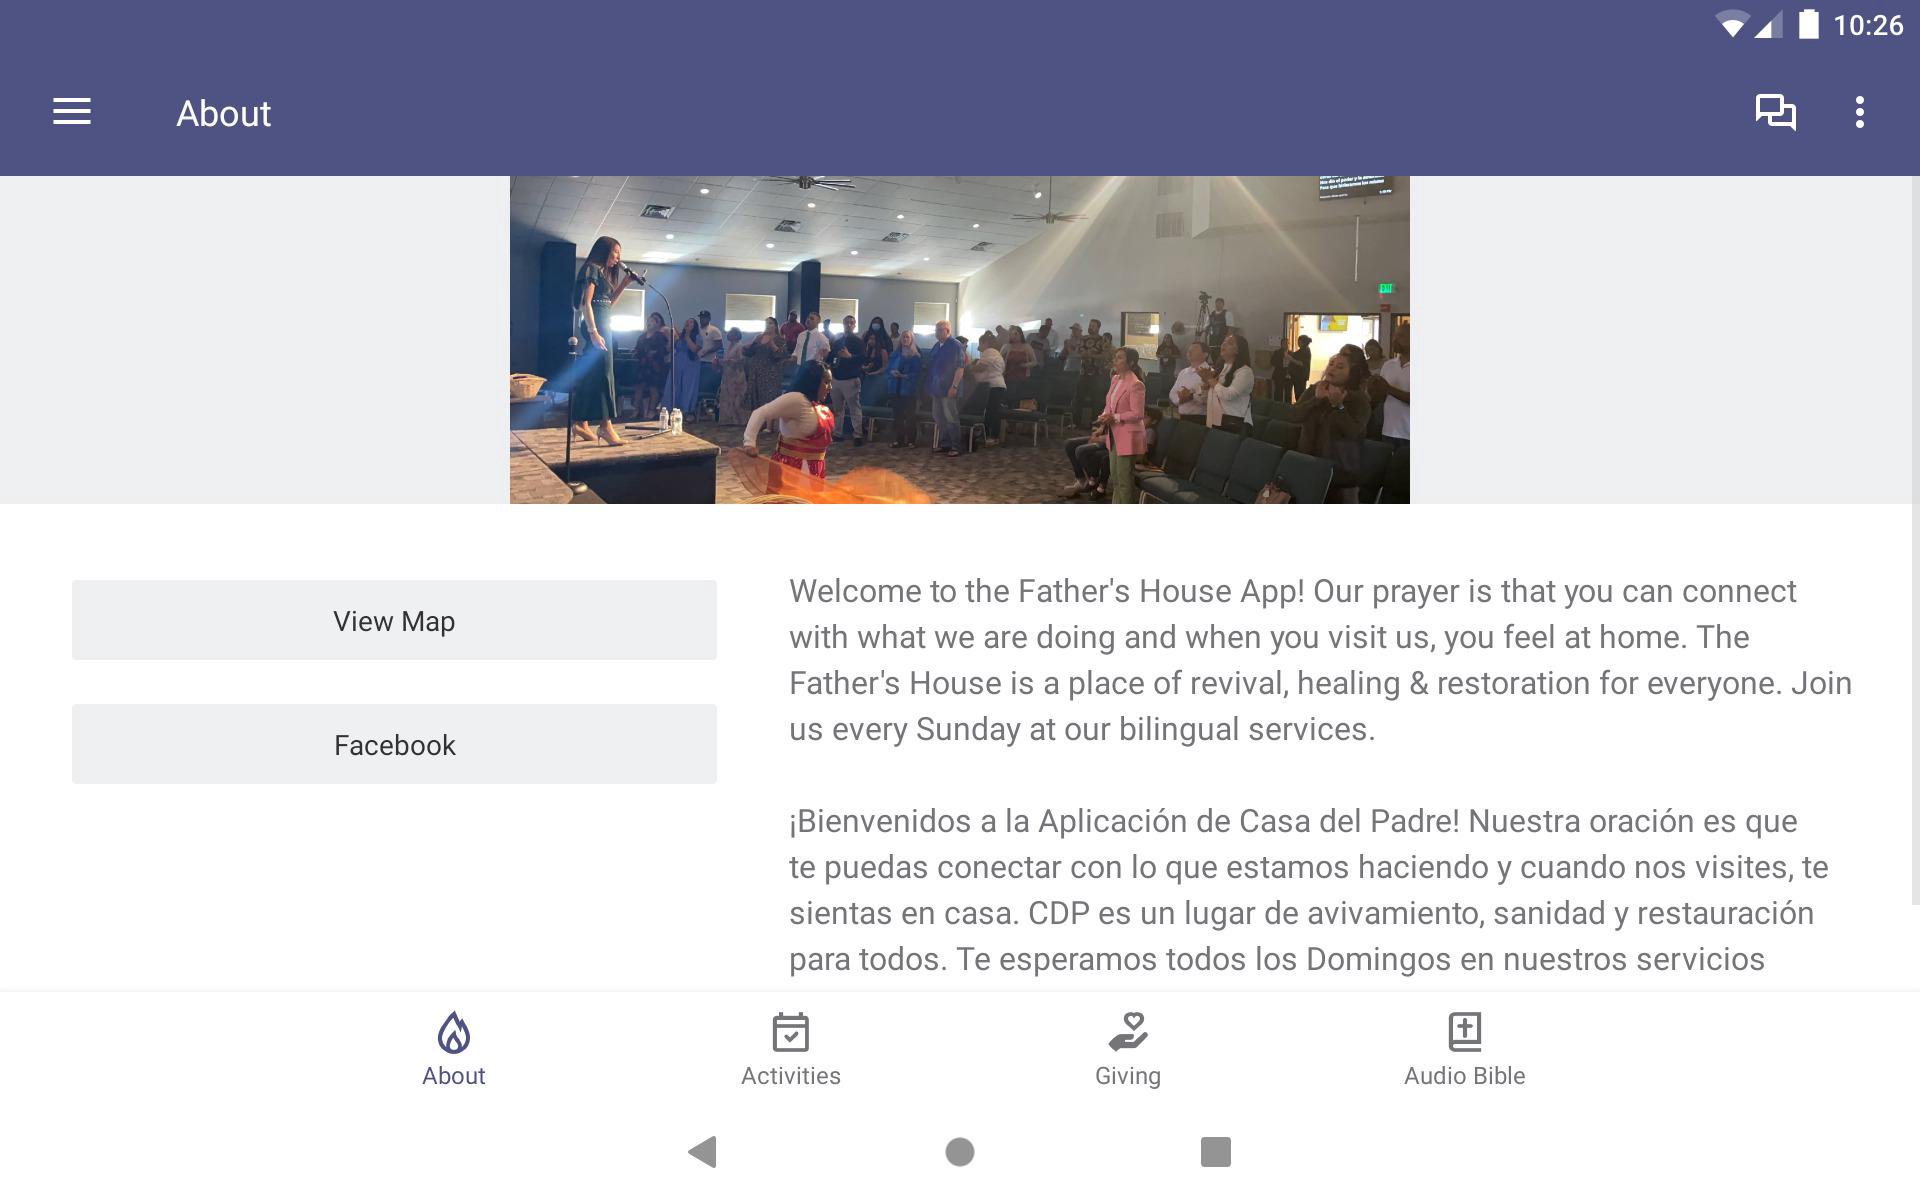Tap the Activities calendar icon
The image size is (1920, 1200).
(x=790, y=1033)
